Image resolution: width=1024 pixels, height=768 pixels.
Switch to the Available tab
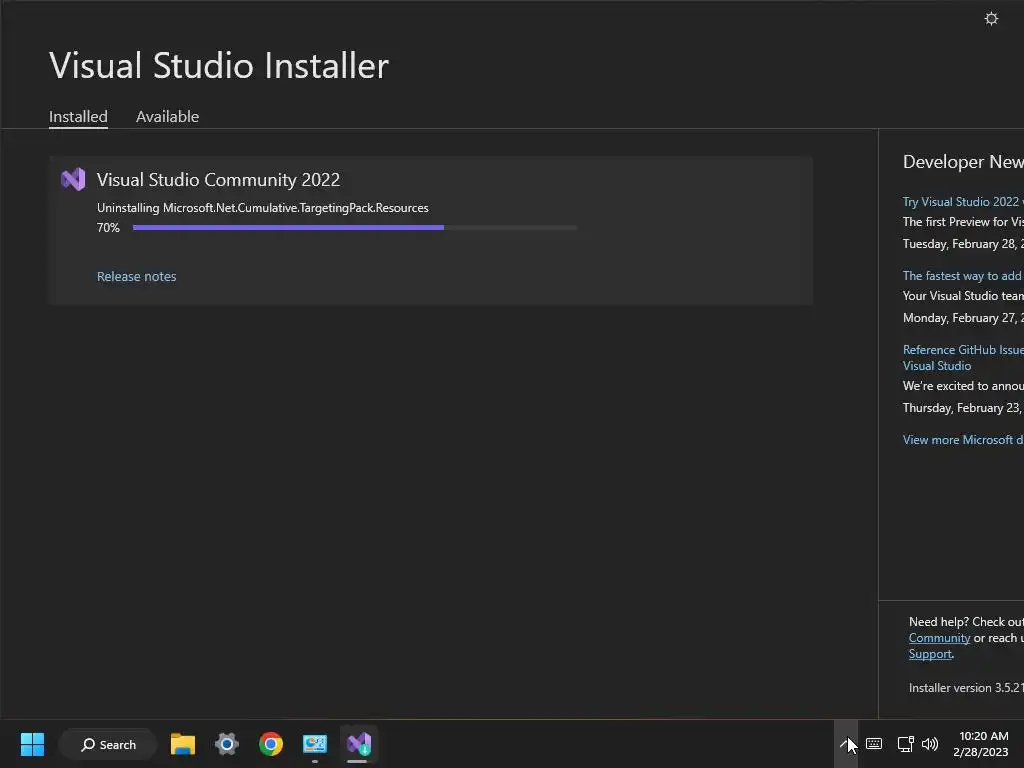click(x=167, y=116)
